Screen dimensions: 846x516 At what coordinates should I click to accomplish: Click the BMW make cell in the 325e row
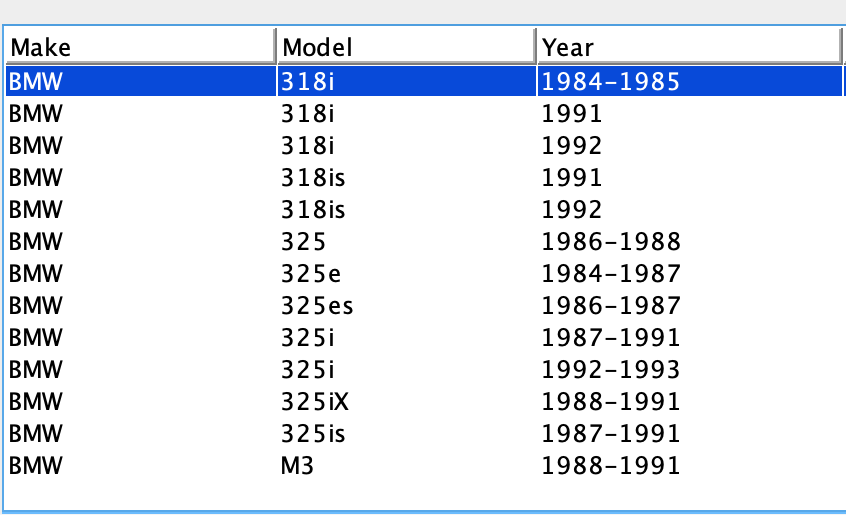(x=141, y=274)
